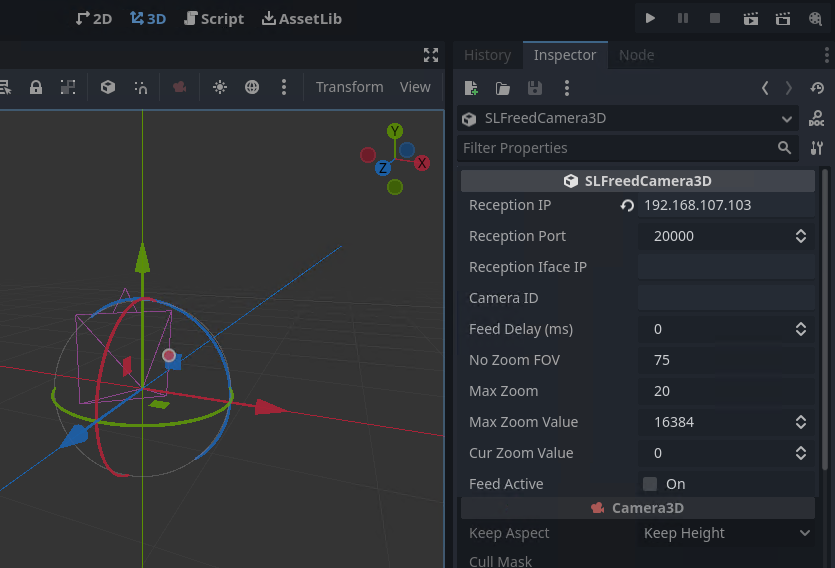Lock the selected node
Viewport: 835px width, 568px height.
[x=36, y=87]
